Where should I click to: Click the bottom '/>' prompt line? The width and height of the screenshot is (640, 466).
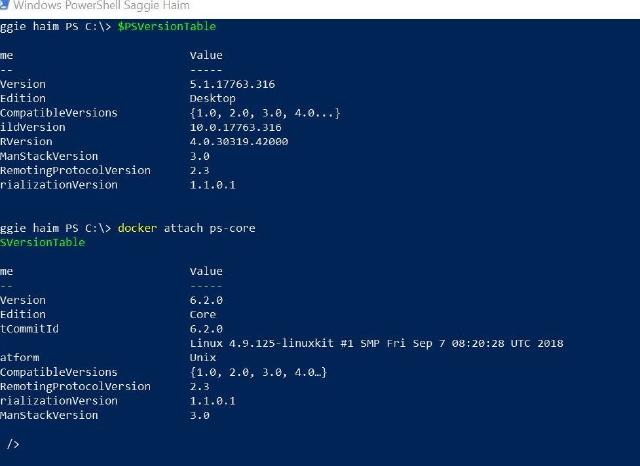[13, 443]
